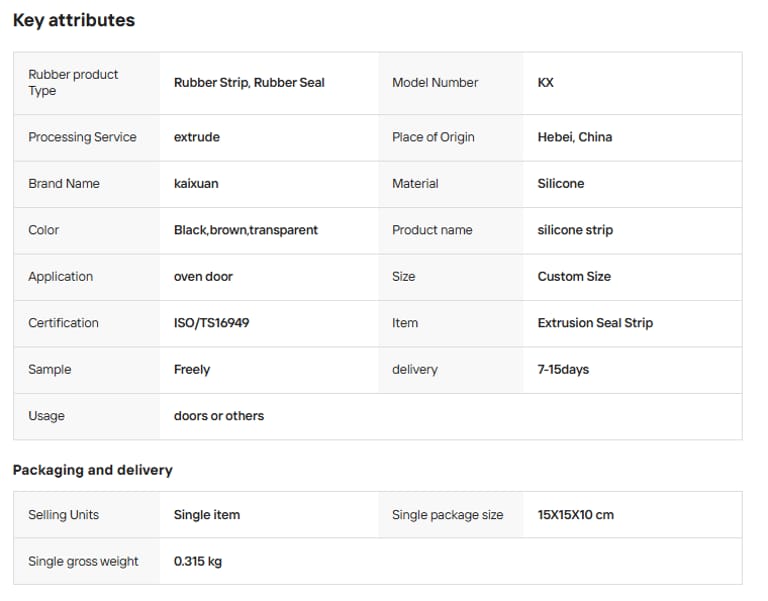Click the 7-15days delivery value
The image size is (768, 601).
coord(563,370)
